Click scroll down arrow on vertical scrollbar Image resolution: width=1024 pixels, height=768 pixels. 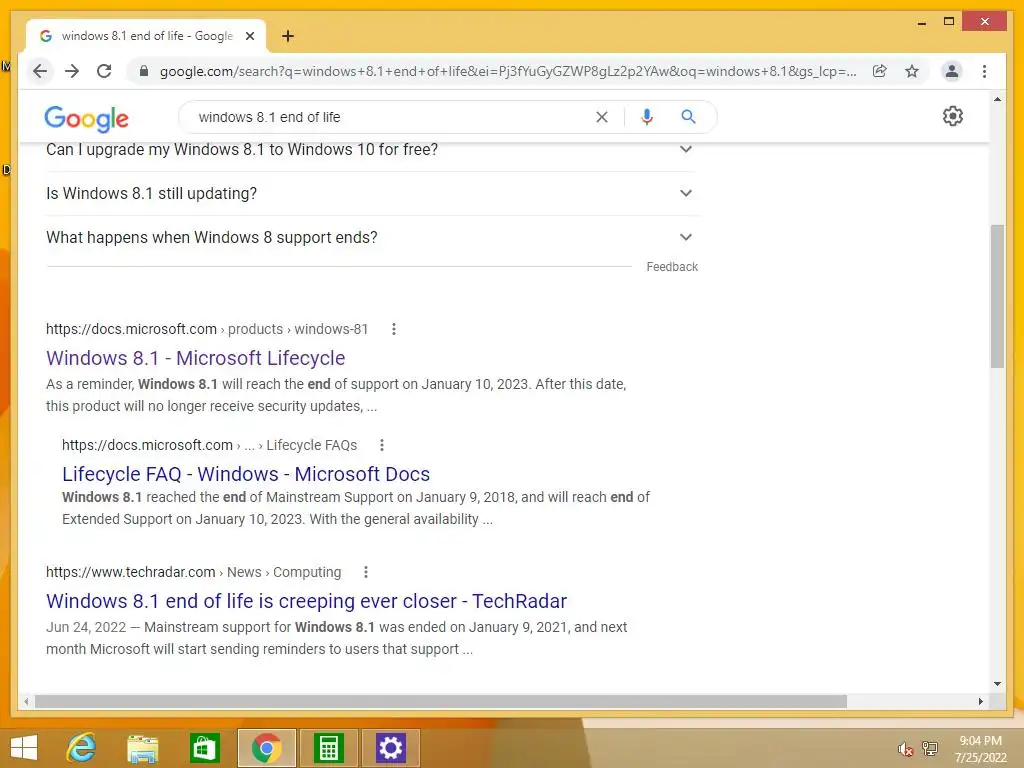[x=997, y=684]
